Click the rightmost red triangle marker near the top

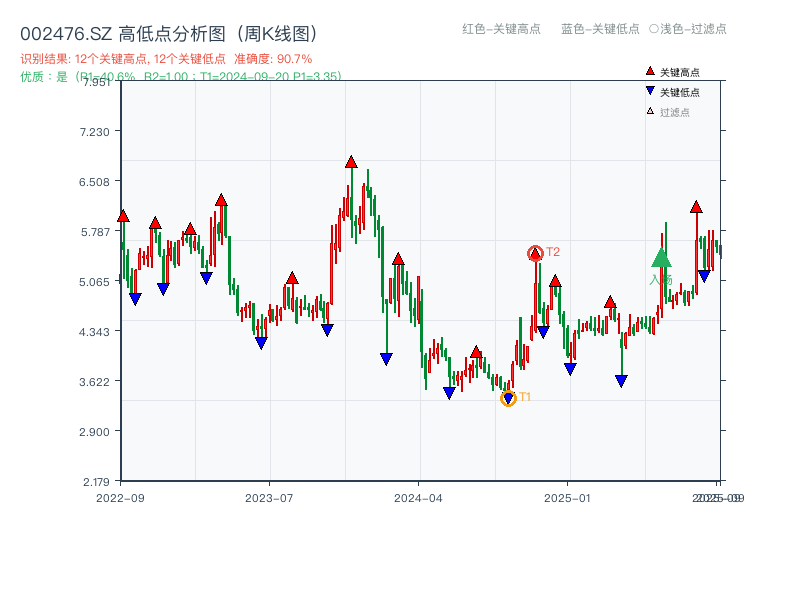696,208
